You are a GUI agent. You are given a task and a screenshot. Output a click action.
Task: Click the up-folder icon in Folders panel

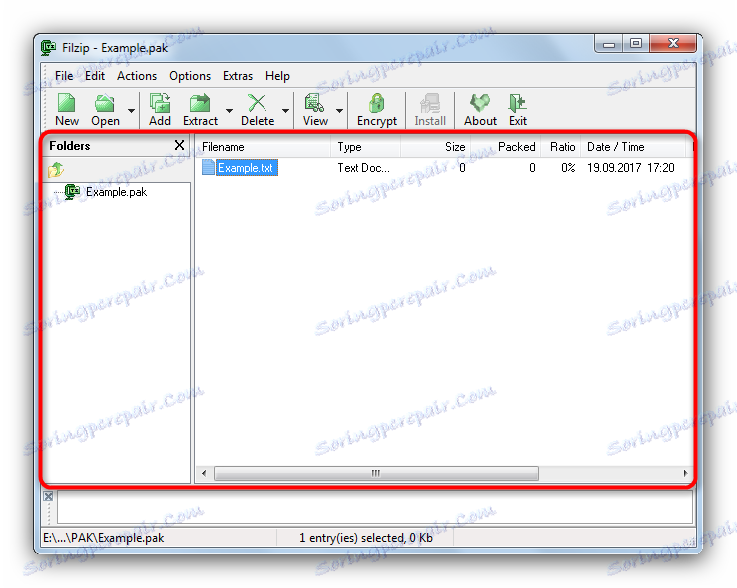point(56,169)
